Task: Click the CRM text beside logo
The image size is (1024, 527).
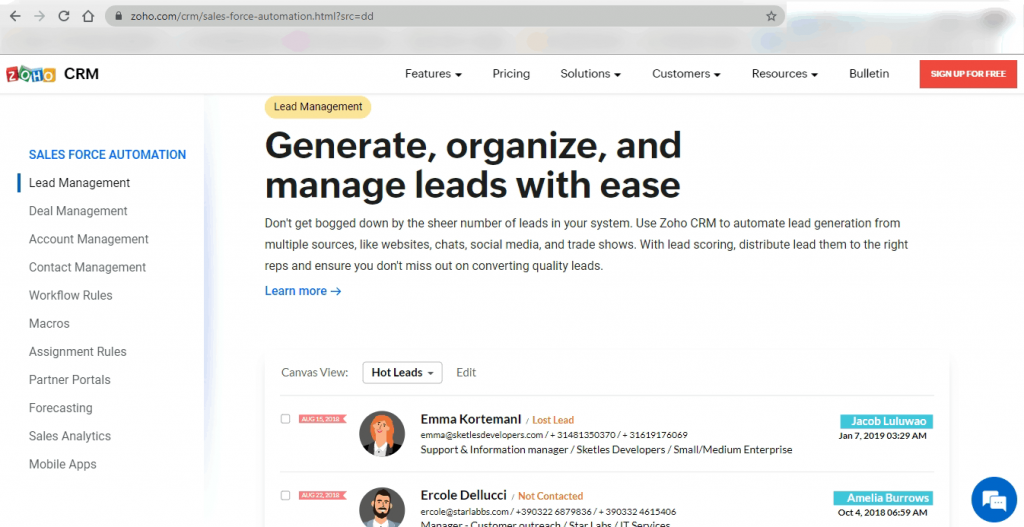Action: (x=81, y=74)
